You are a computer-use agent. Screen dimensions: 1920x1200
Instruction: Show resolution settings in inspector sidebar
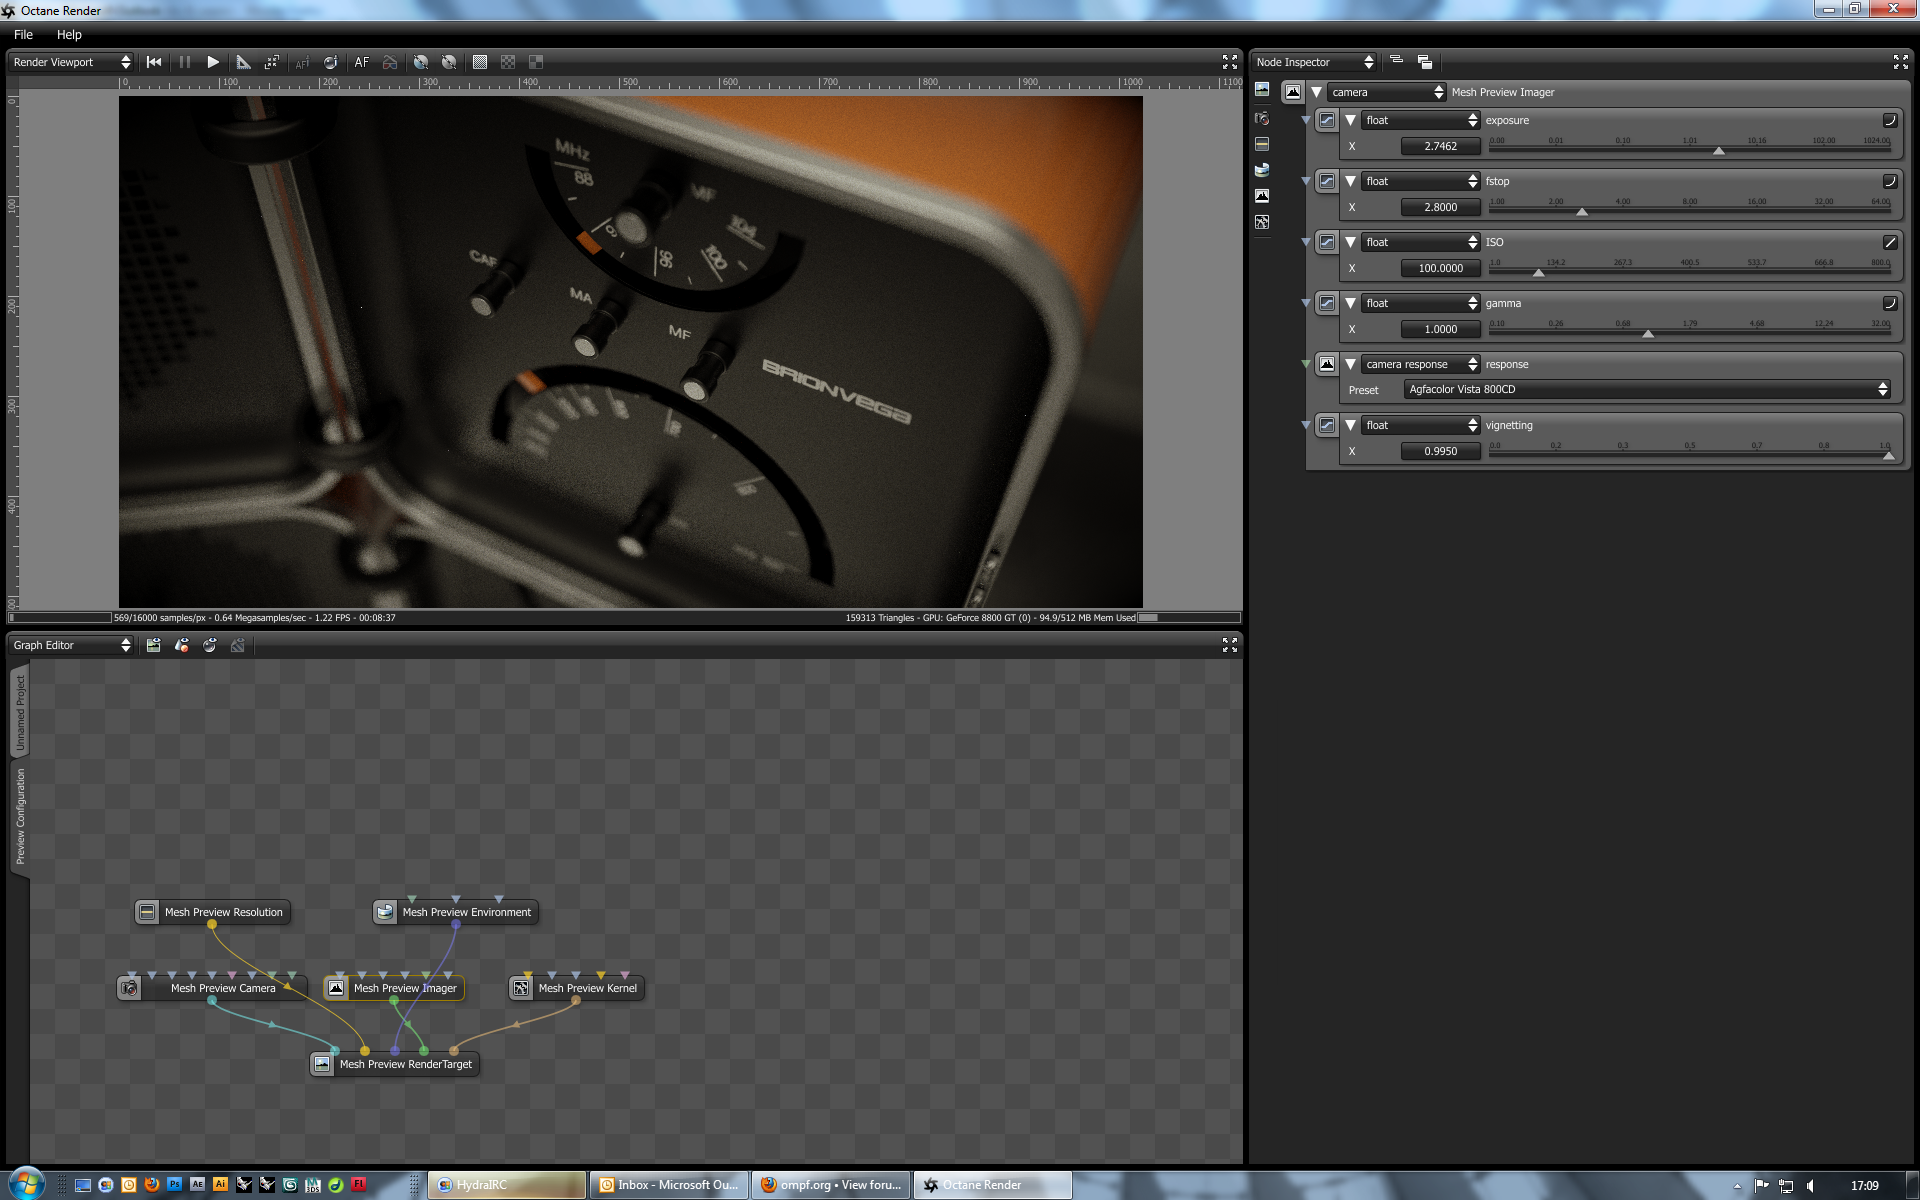[1262, 144]
